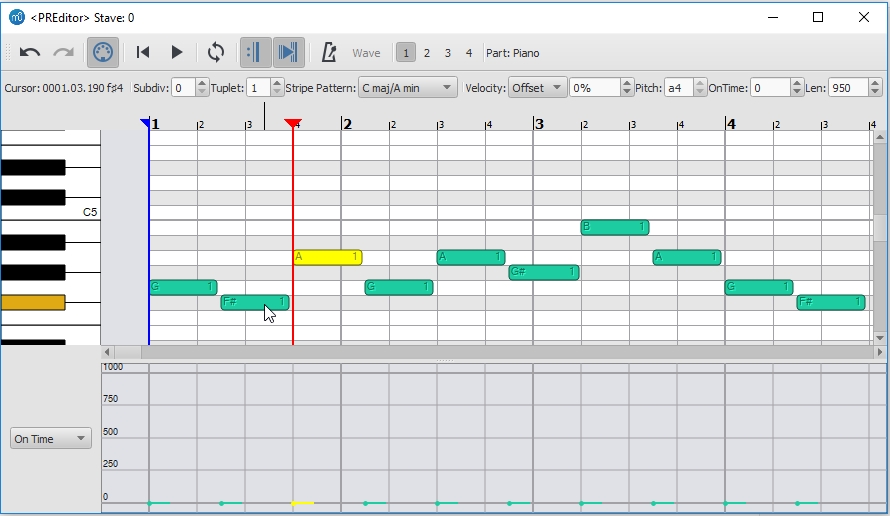Select voice 1 button
This screenshot has height=516, width=890.
pyautogui.click(x=405, y=53)
